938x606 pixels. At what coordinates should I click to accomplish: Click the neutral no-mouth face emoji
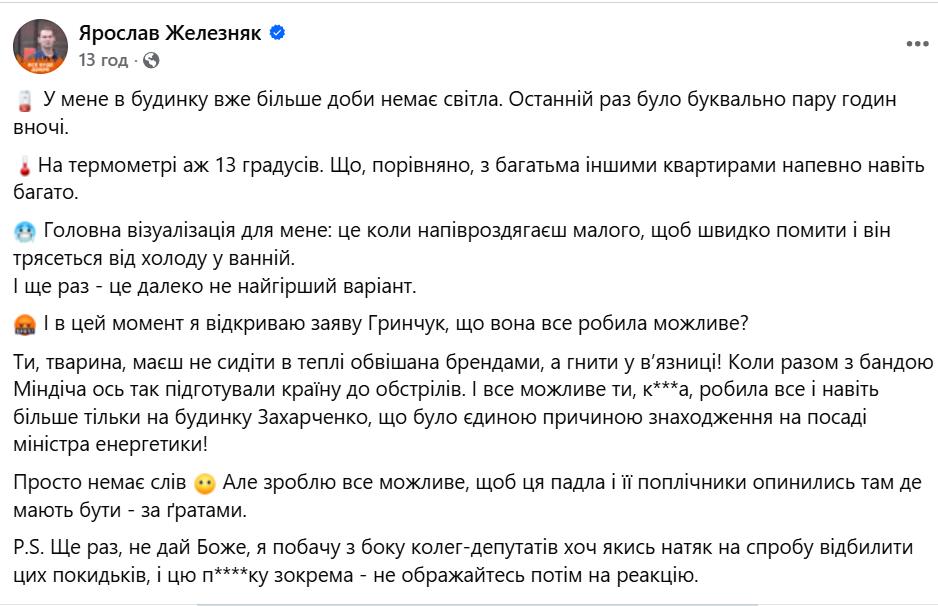coord(205,483)
